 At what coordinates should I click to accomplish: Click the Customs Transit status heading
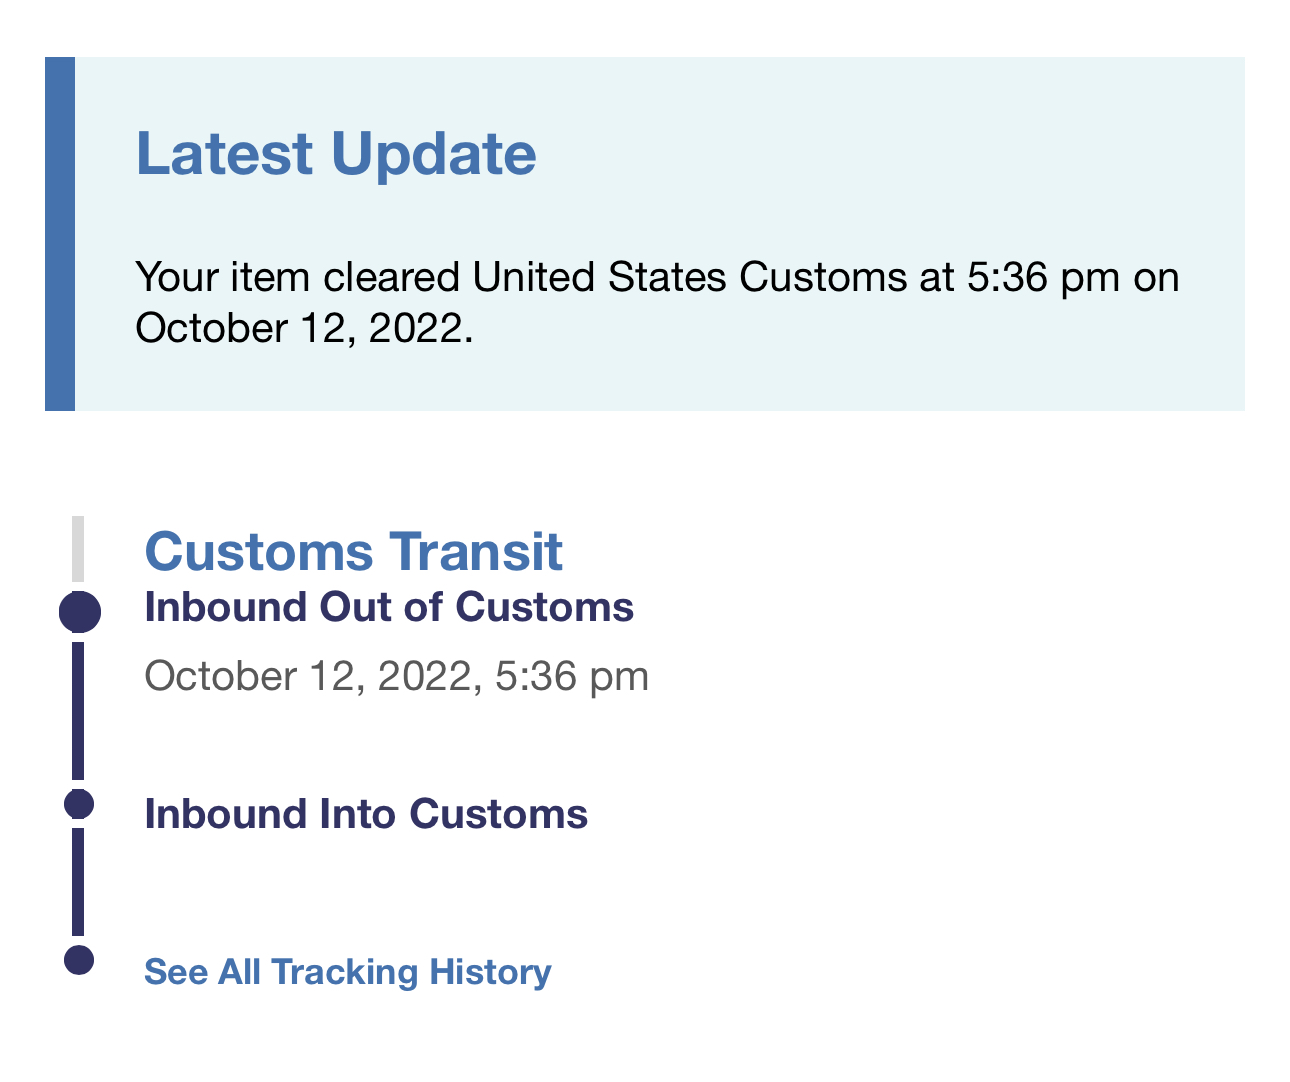point(354,551)
